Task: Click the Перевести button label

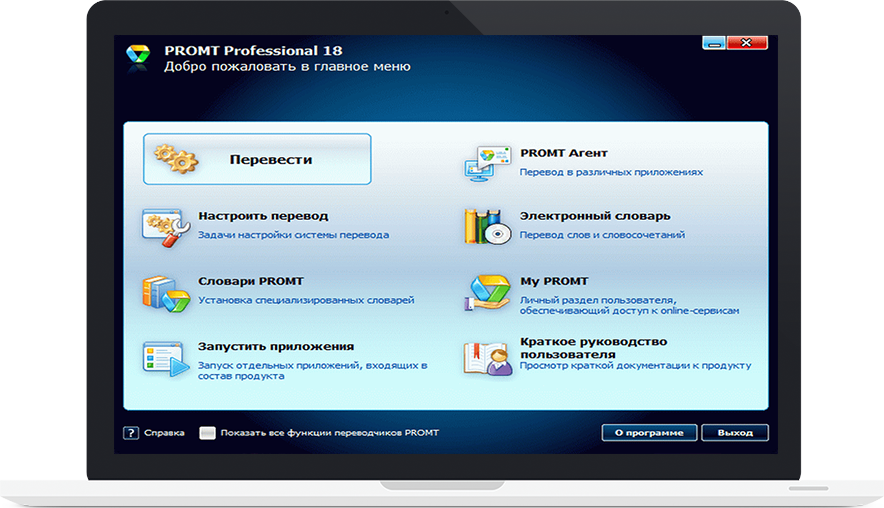Action: coord(271,160)
